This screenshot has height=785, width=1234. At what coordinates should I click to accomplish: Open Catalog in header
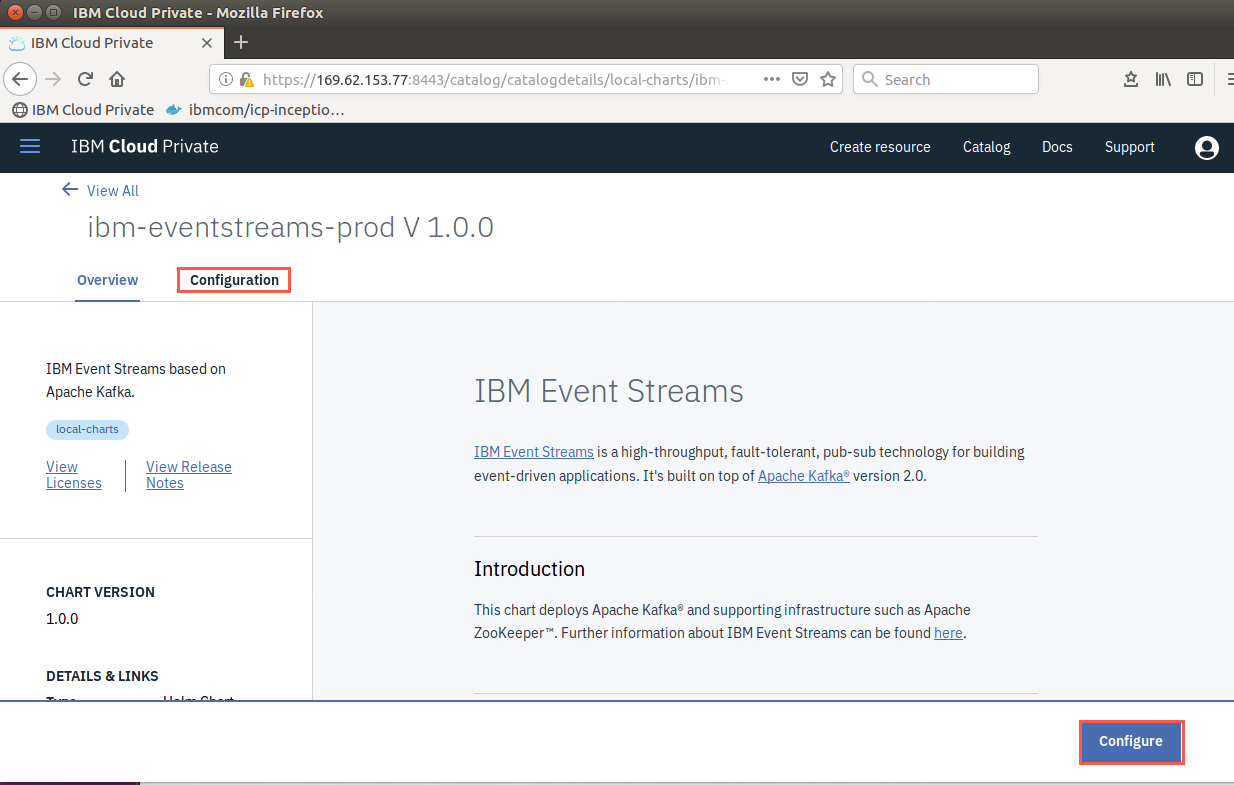986,147
